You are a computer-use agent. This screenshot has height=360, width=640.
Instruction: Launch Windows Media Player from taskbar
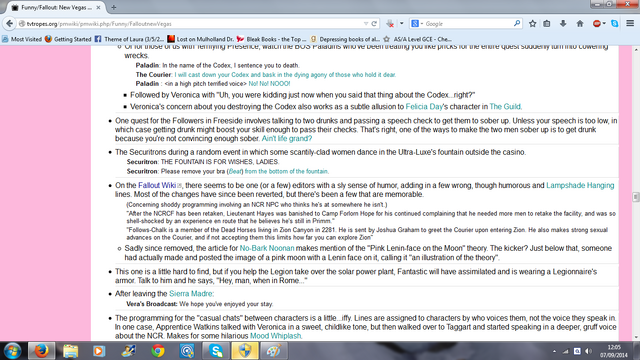coord(99,351)
